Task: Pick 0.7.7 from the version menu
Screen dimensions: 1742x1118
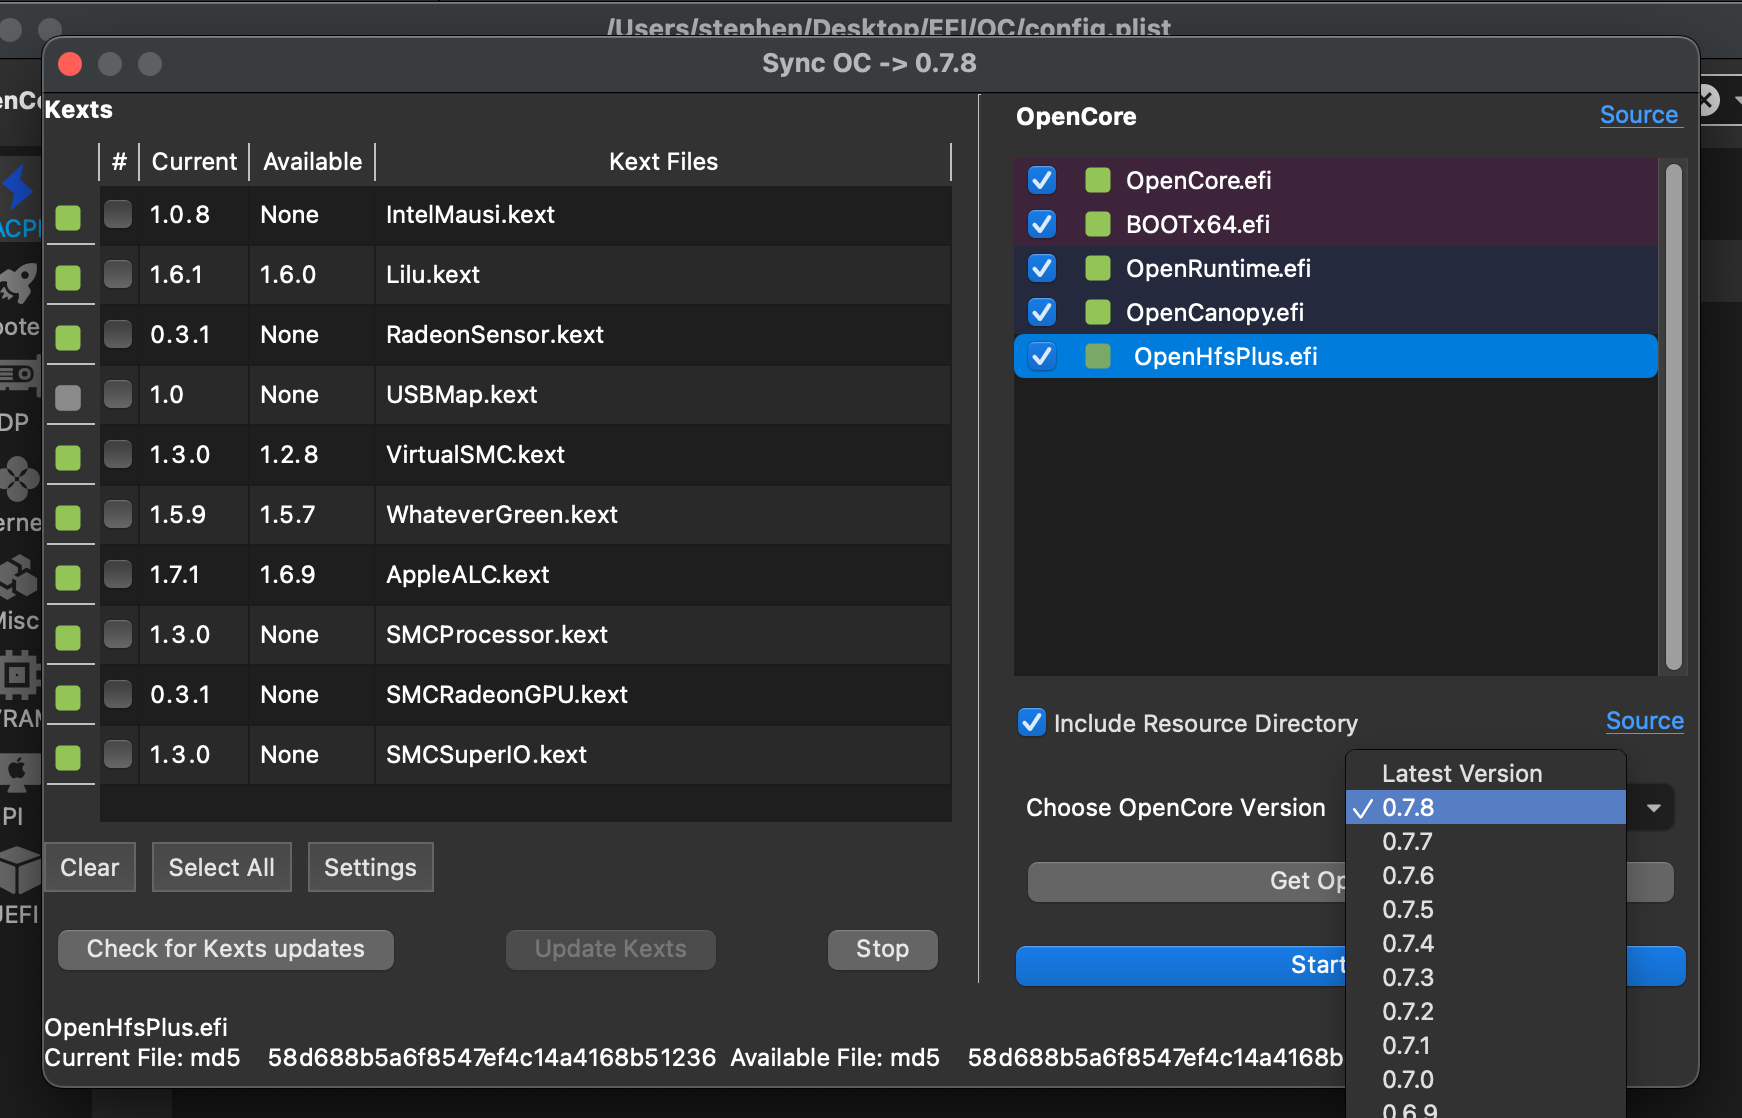Action: pyautogui.click(x=1409, y=841)
